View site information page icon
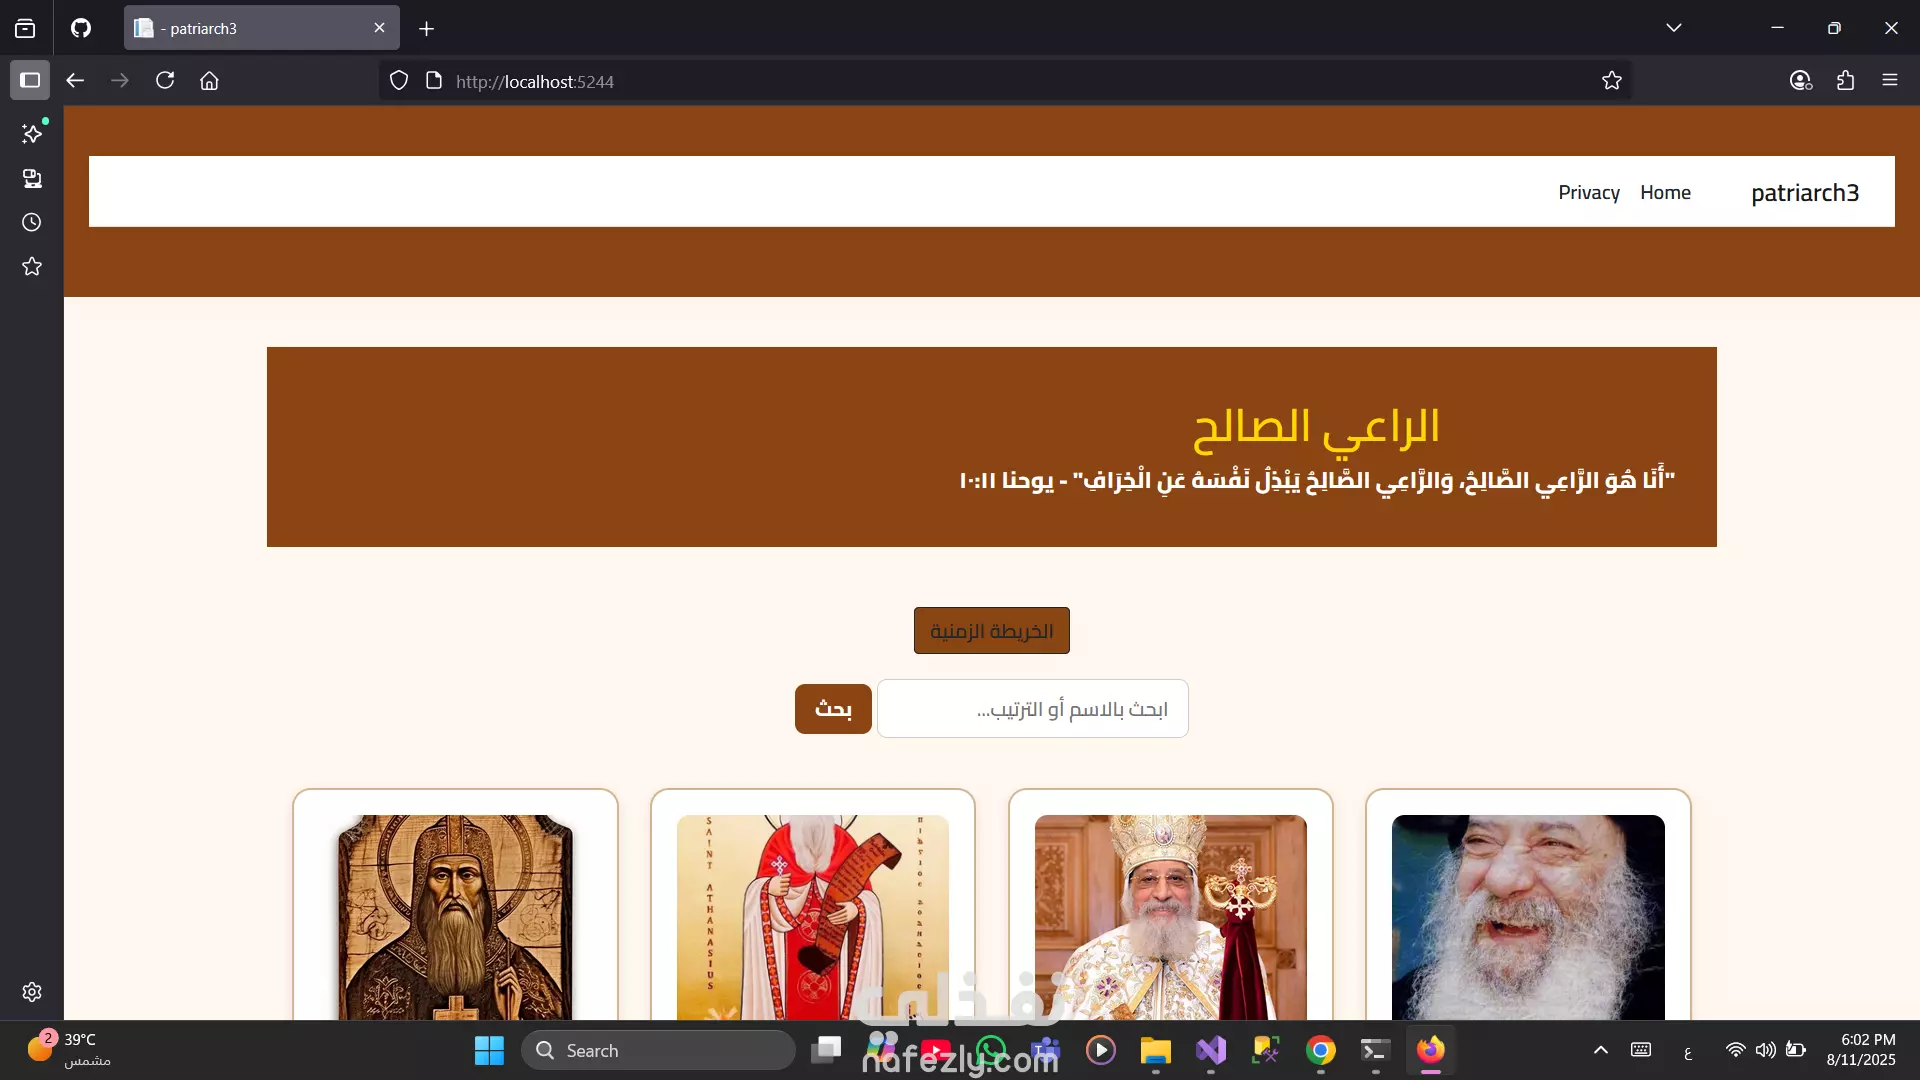Screen dimensions: 1920x1080 pos(434,80)
